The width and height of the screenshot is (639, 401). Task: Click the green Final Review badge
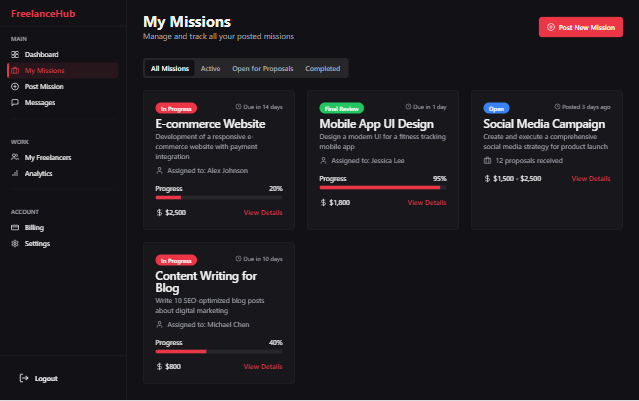pos(342,108)
